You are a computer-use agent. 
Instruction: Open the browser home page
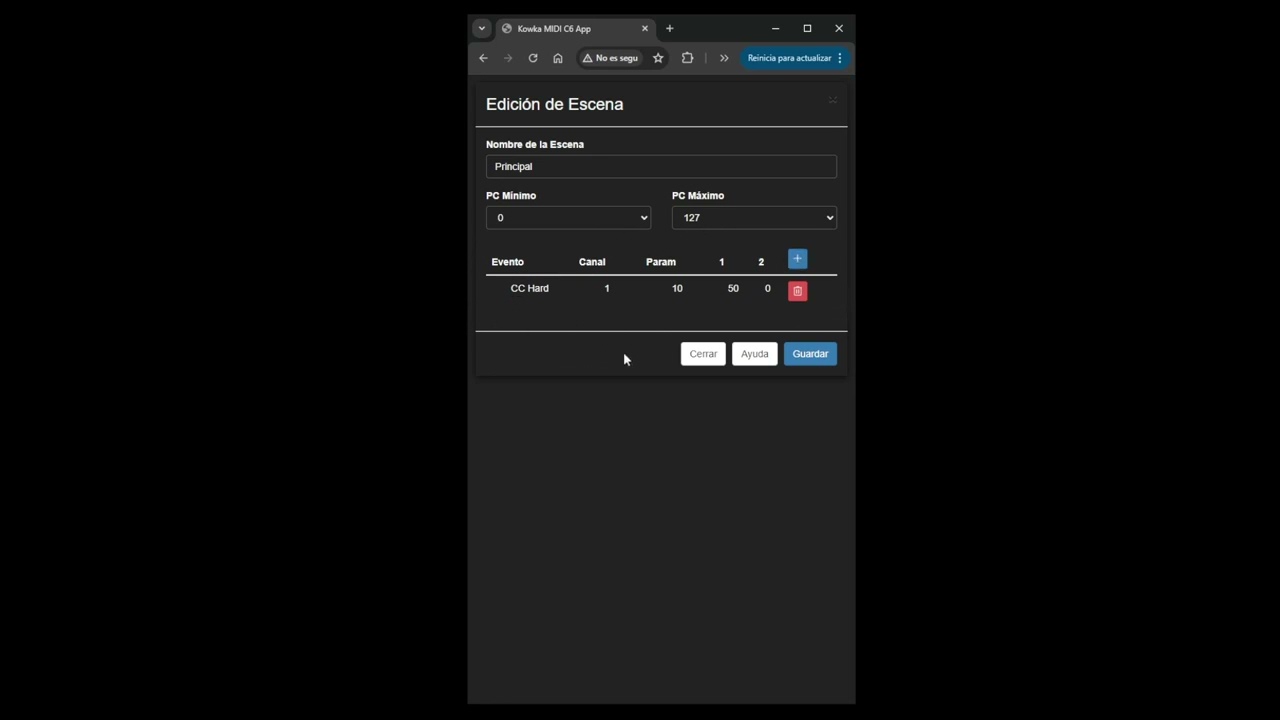click(558, 58)
